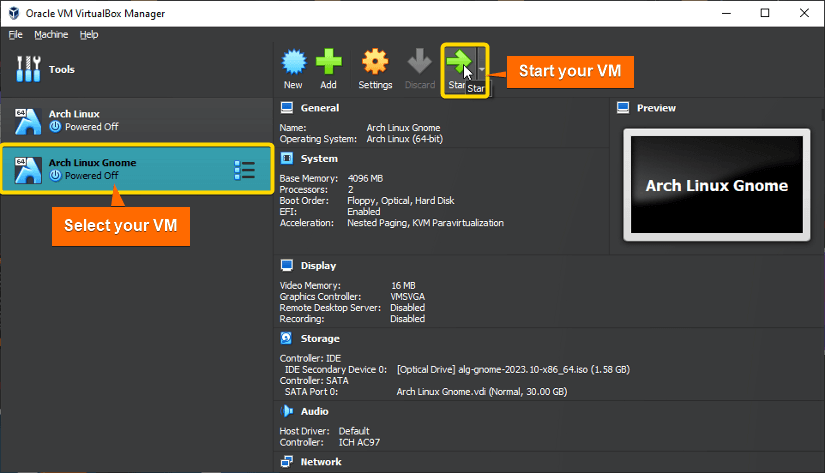The width and height of the screenshot is (825, 473).
Task: Maximize the VirtualBox Manager window
Action: pos(765,13)
